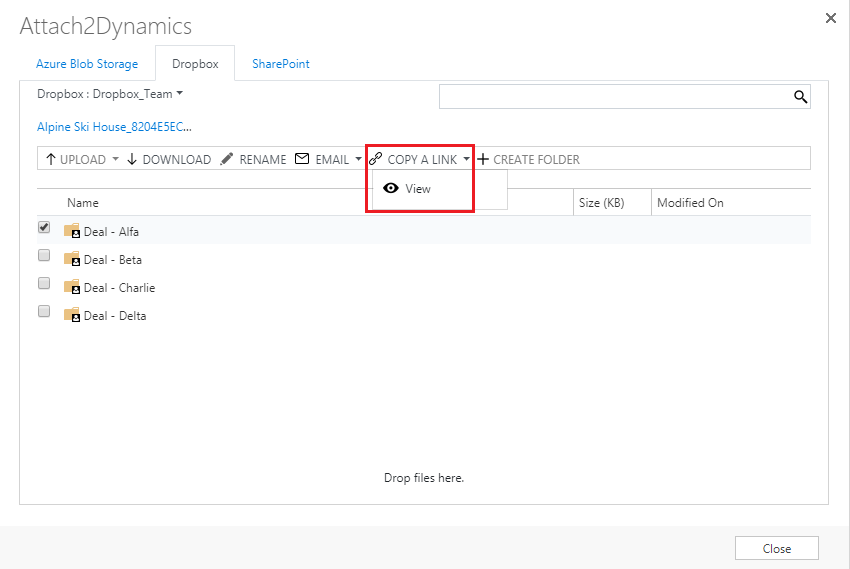Screen dimensions: 850x569
Task: Choose View from Copy a Link menu
Action: tap(418, 189)
